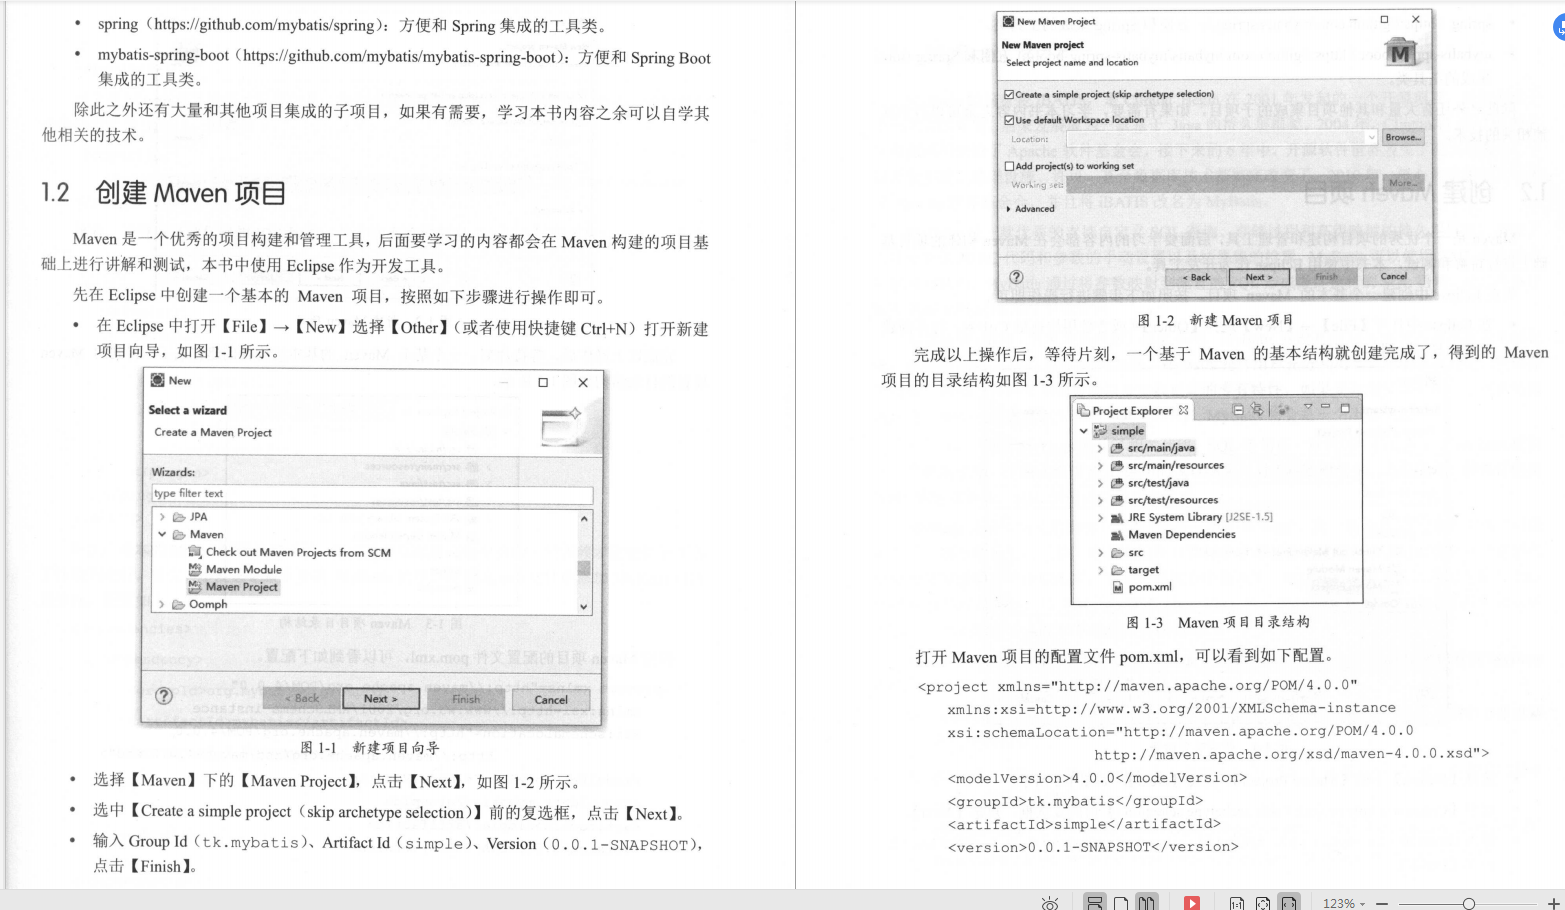Image resolution: width=1565 pixels, height=910 pixels.
Task: Expand the Advanced section
Action: tap(1030, 209)
